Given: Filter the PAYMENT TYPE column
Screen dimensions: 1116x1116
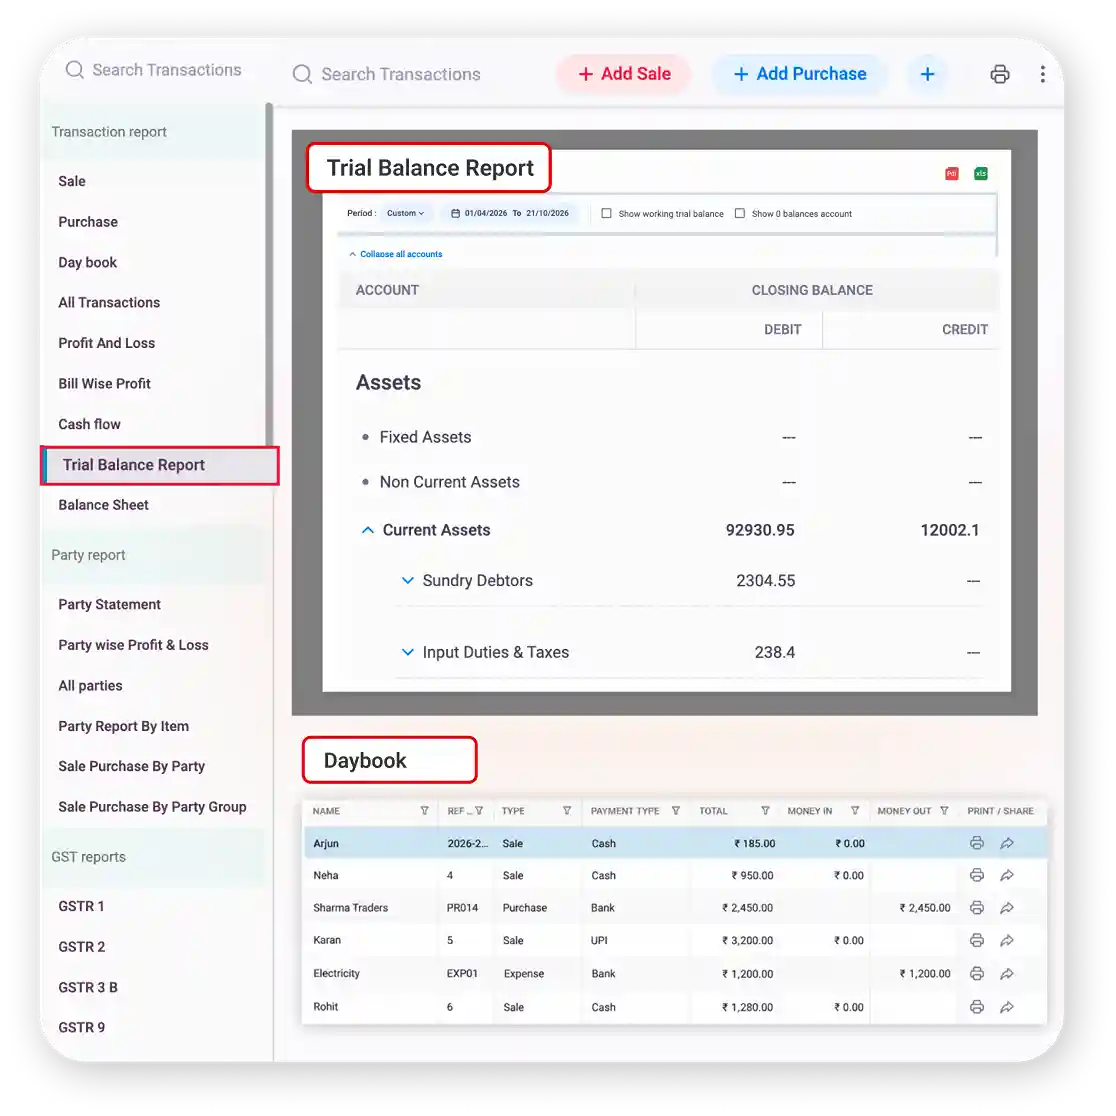Looking at the screenshot, I should point(675,811).
